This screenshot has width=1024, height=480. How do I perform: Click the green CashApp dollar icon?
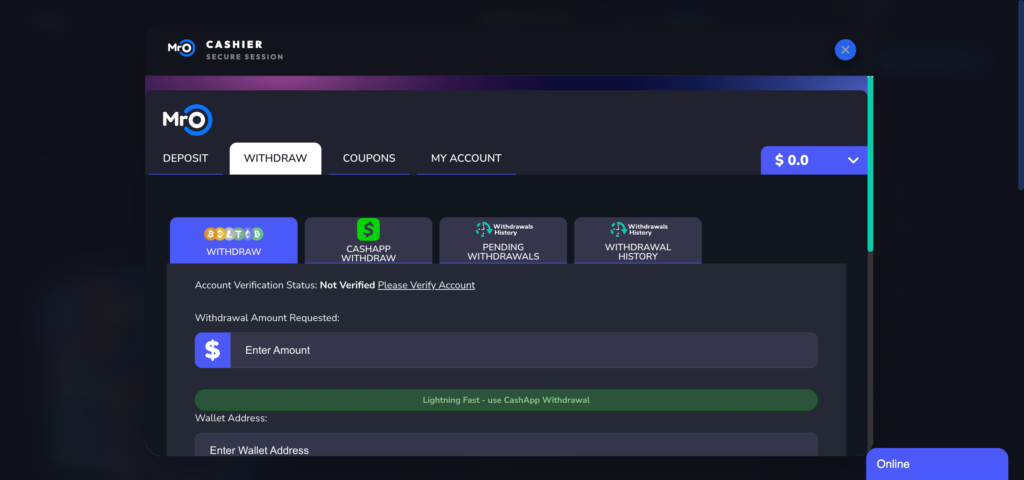coord(368,229)
